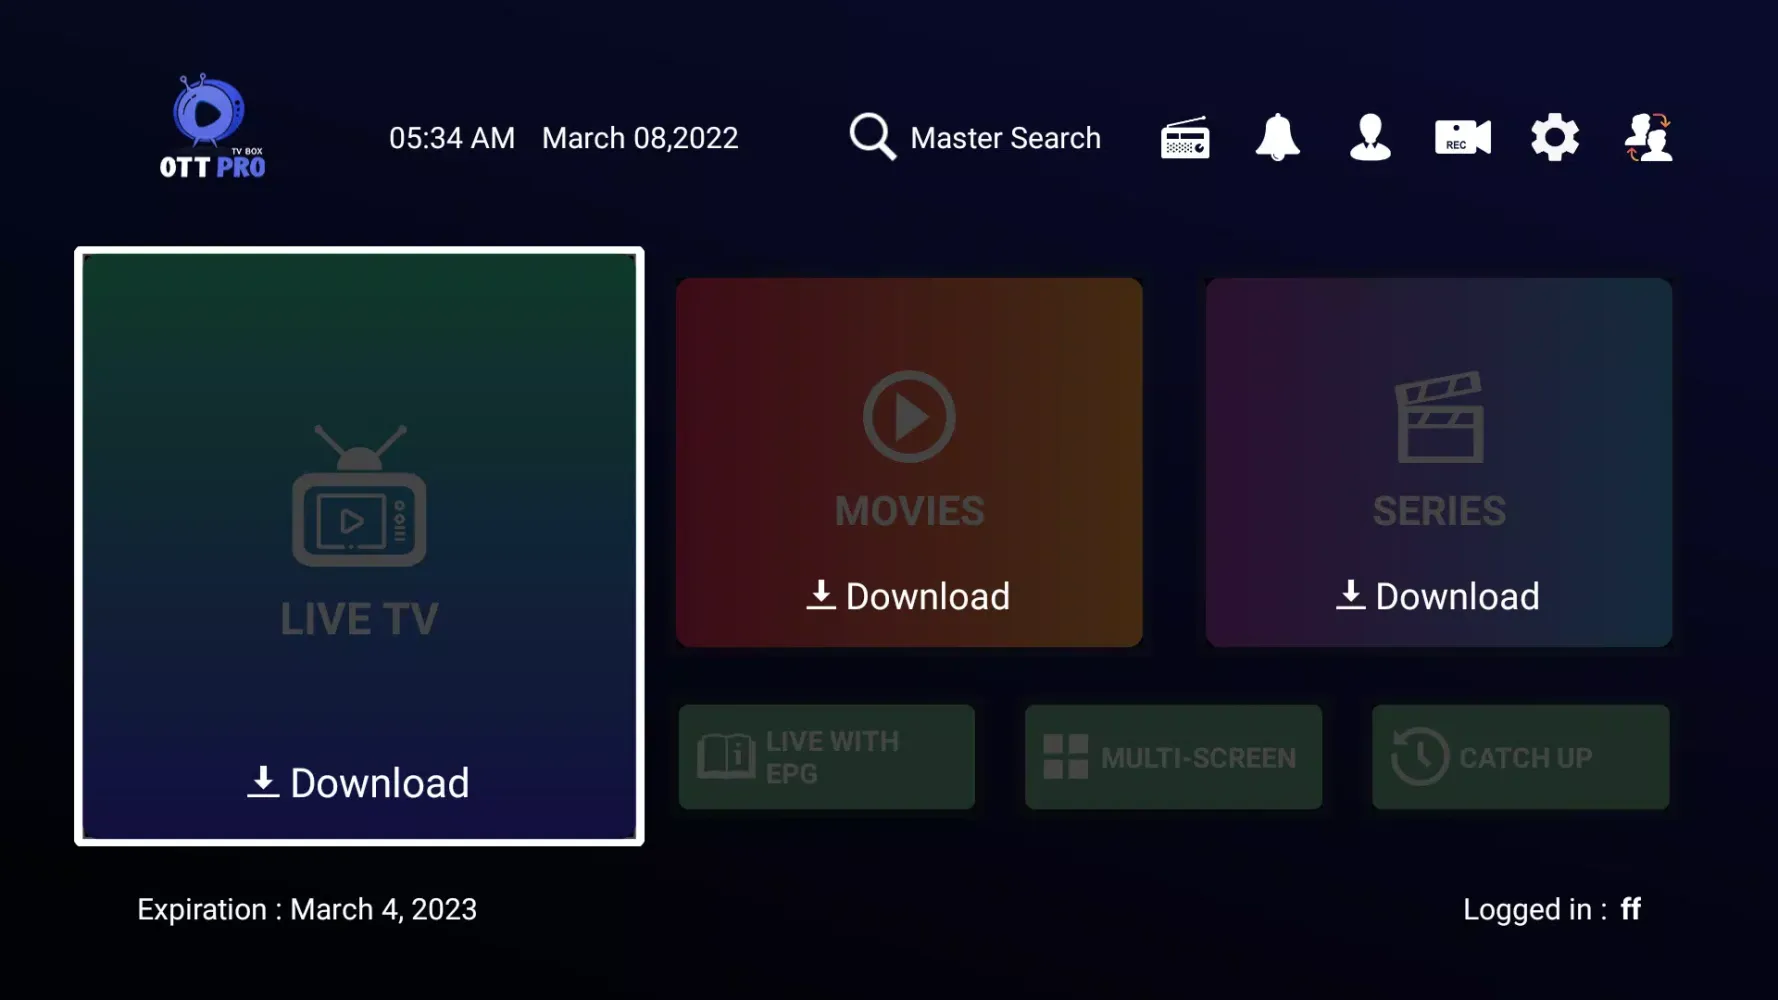Click the Master Search magnifier icon

coord(872,136)
